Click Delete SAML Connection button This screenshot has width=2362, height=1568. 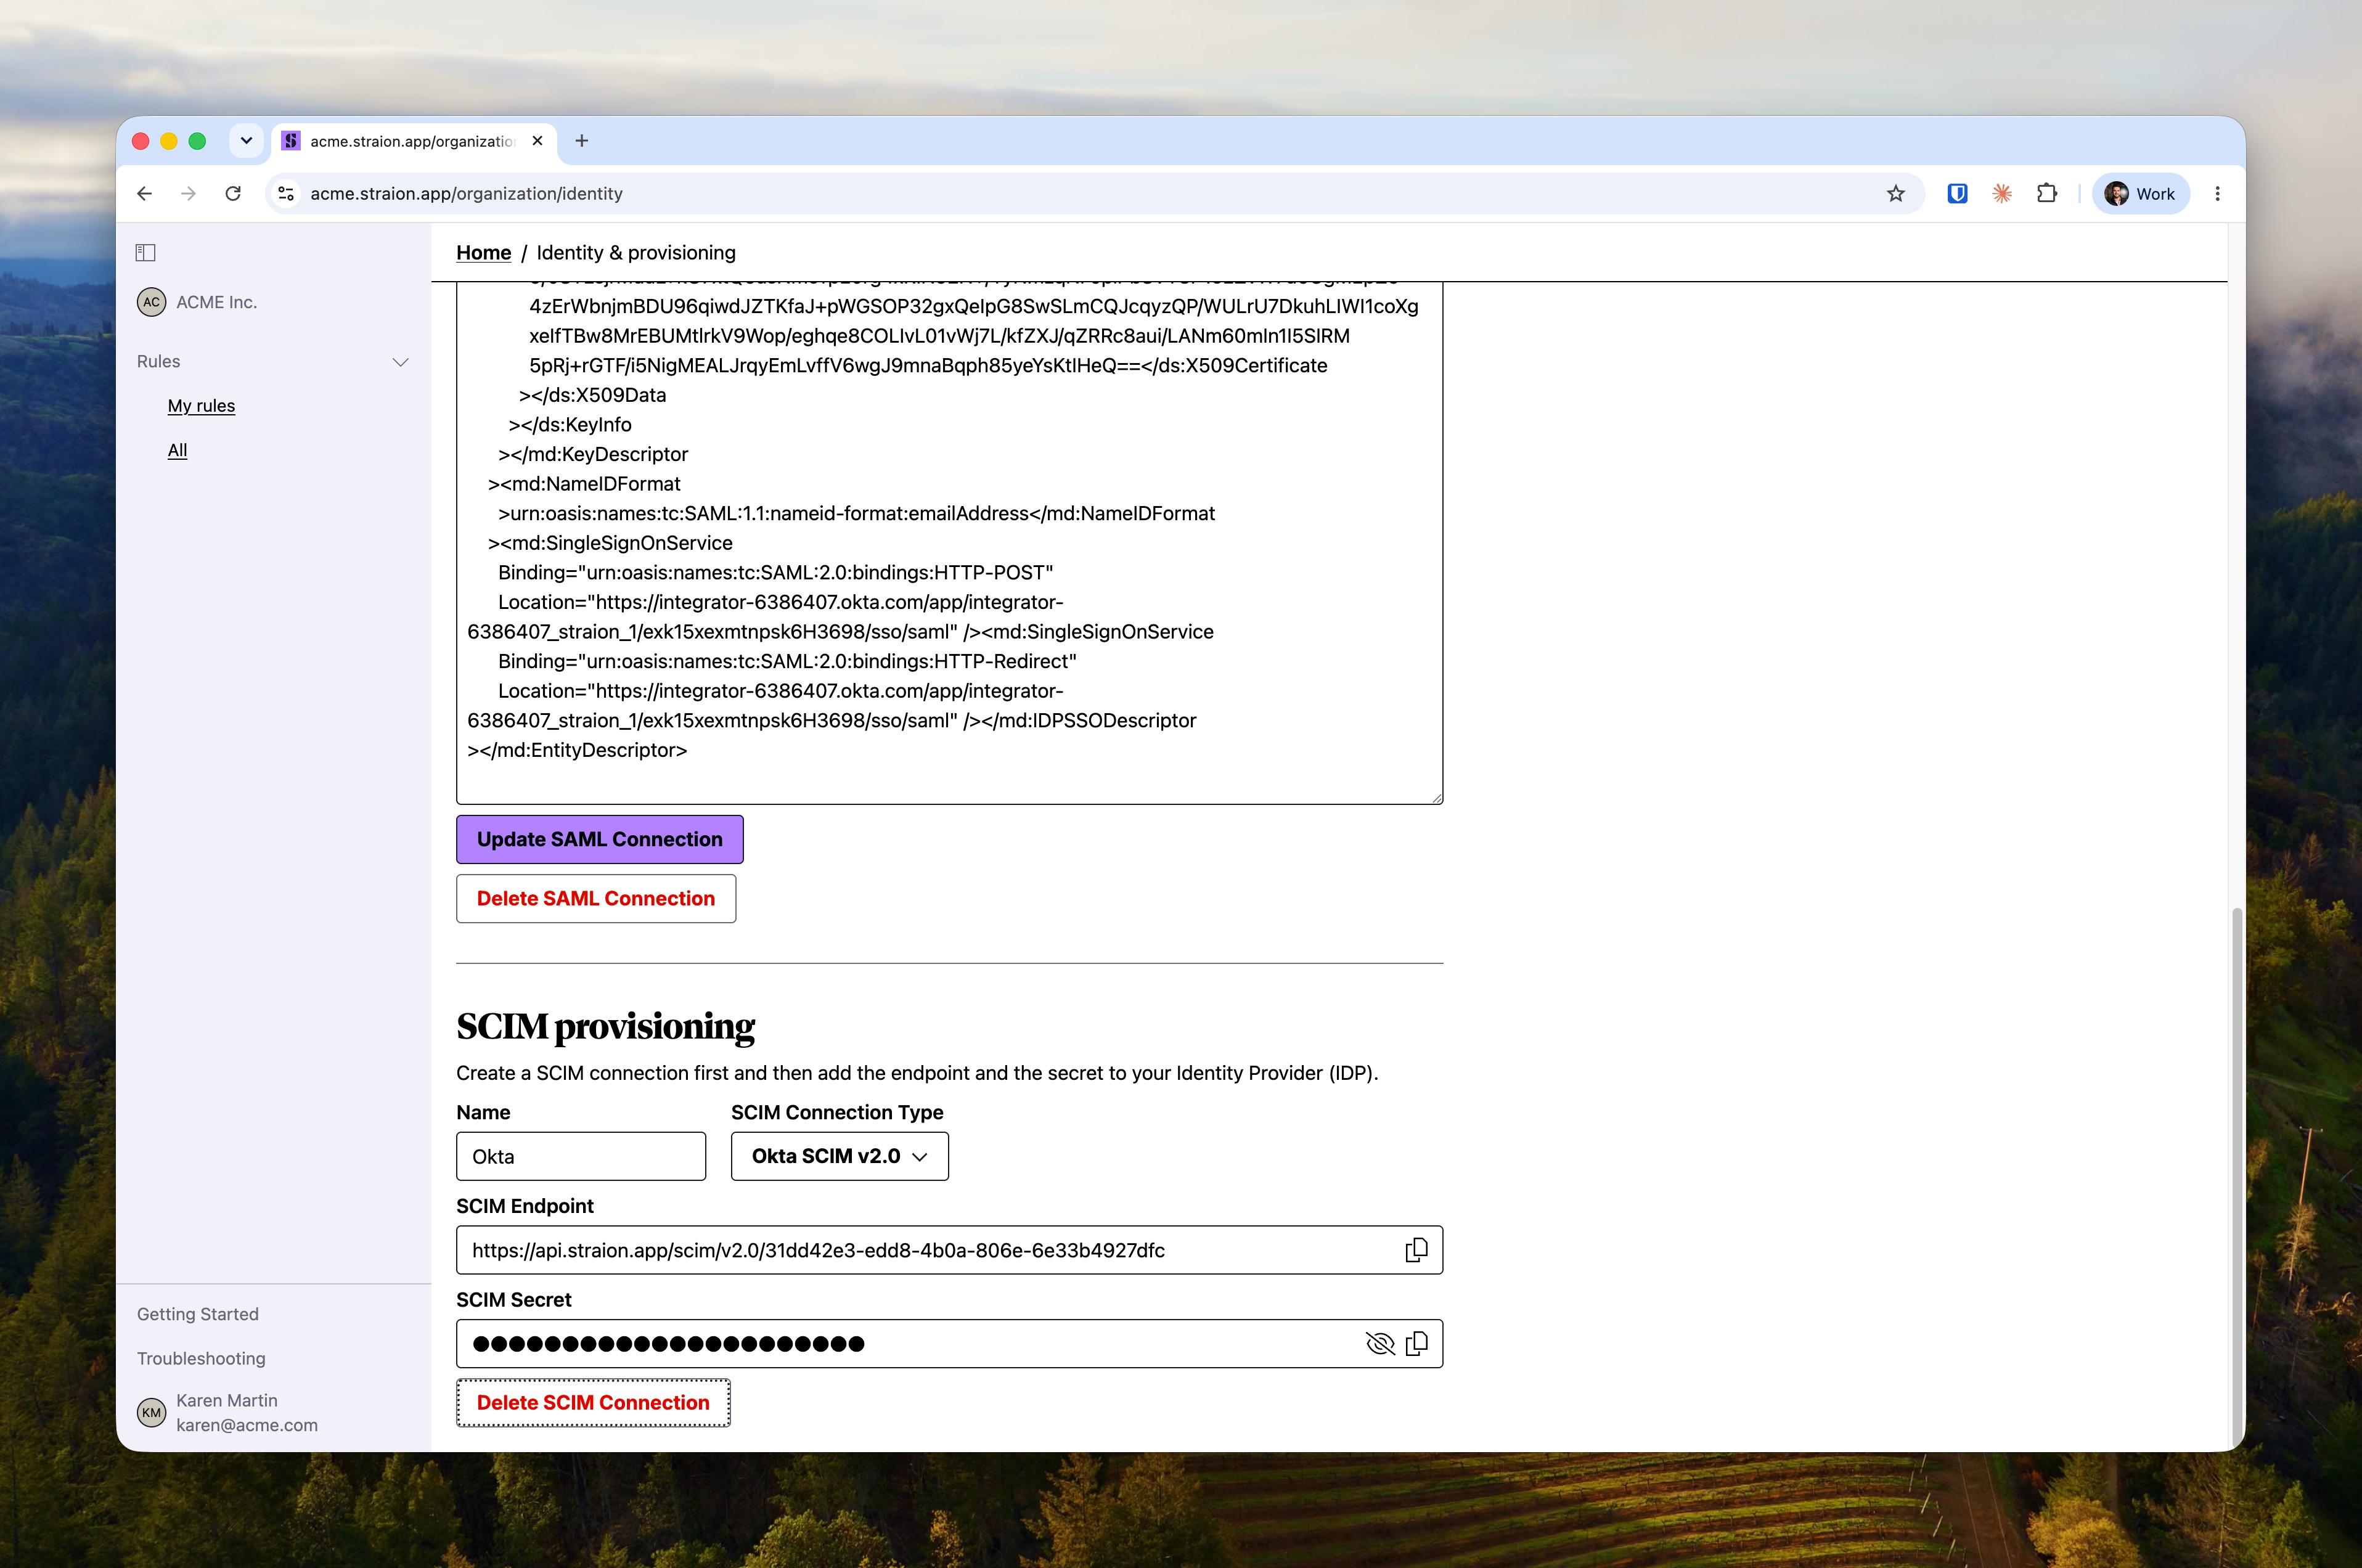coord(596,898)
